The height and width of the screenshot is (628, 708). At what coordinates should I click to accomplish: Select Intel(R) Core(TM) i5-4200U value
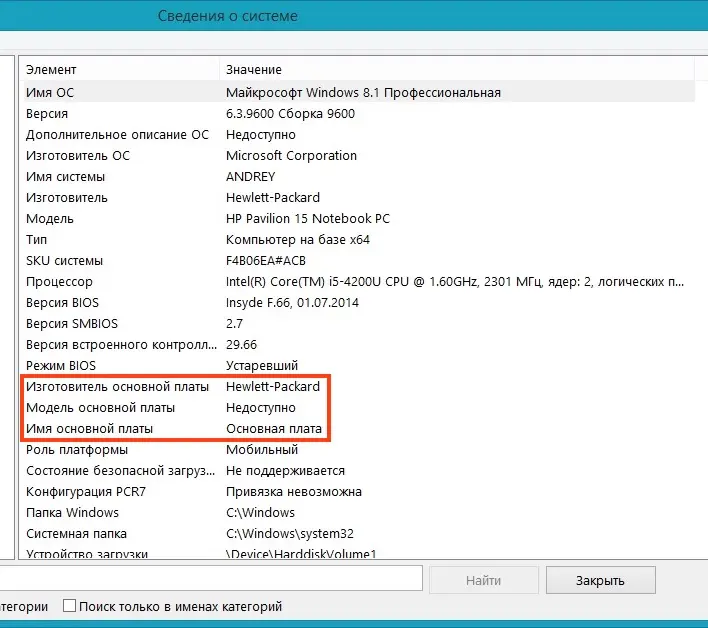click(x=455, y=282)
